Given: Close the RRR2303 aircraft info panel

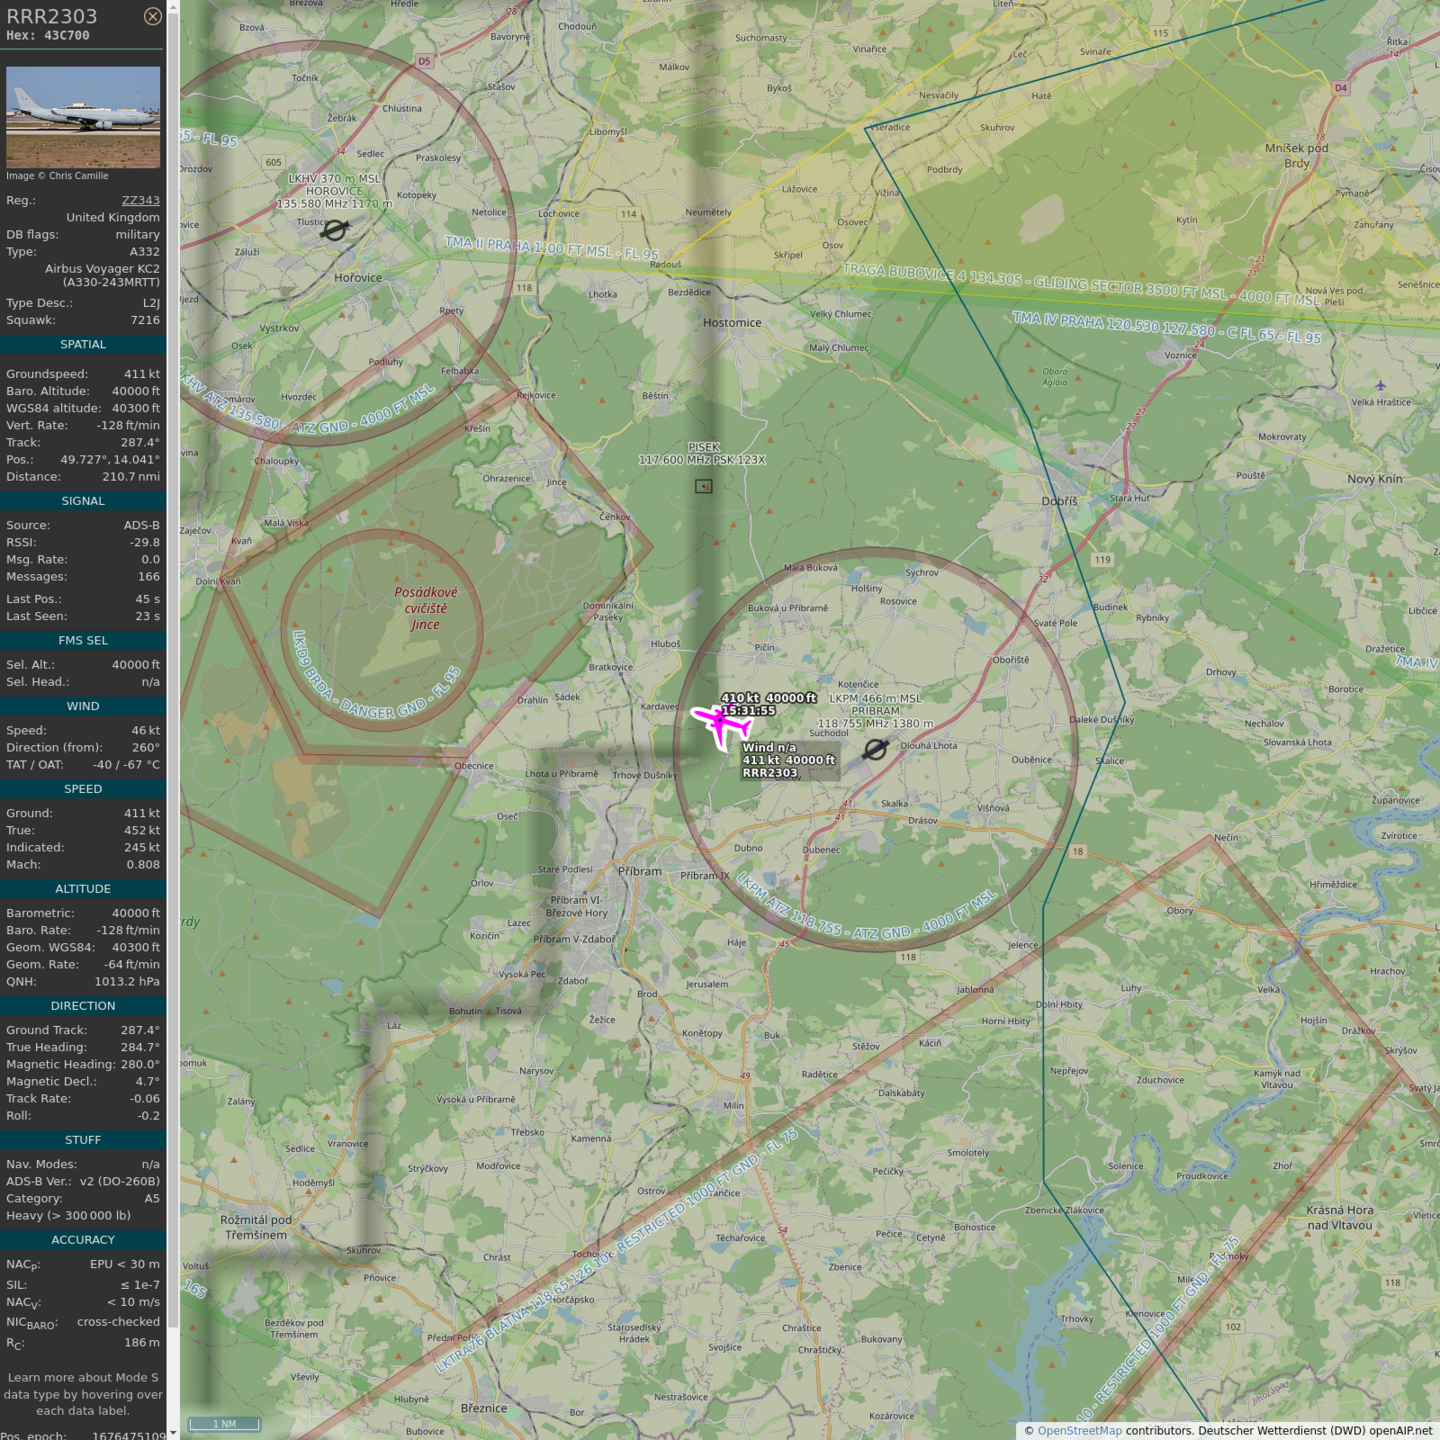Looking at the screenshot, I should [152, 16].
